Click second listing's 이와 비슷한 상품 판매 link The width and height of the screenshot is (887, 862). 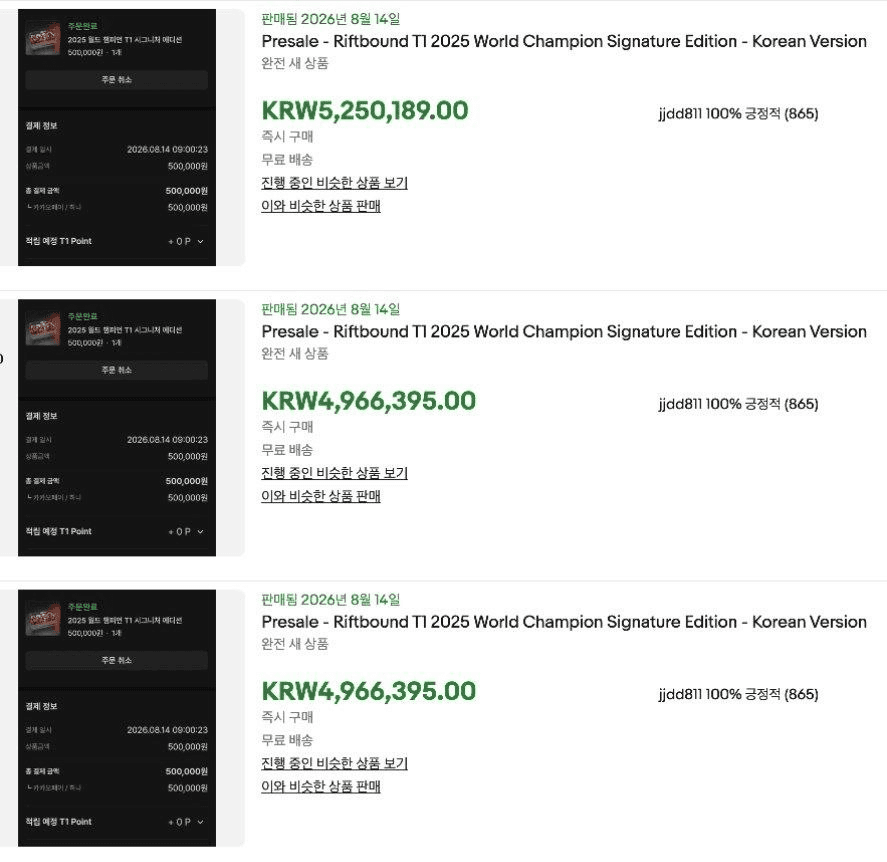click(321, 496)
